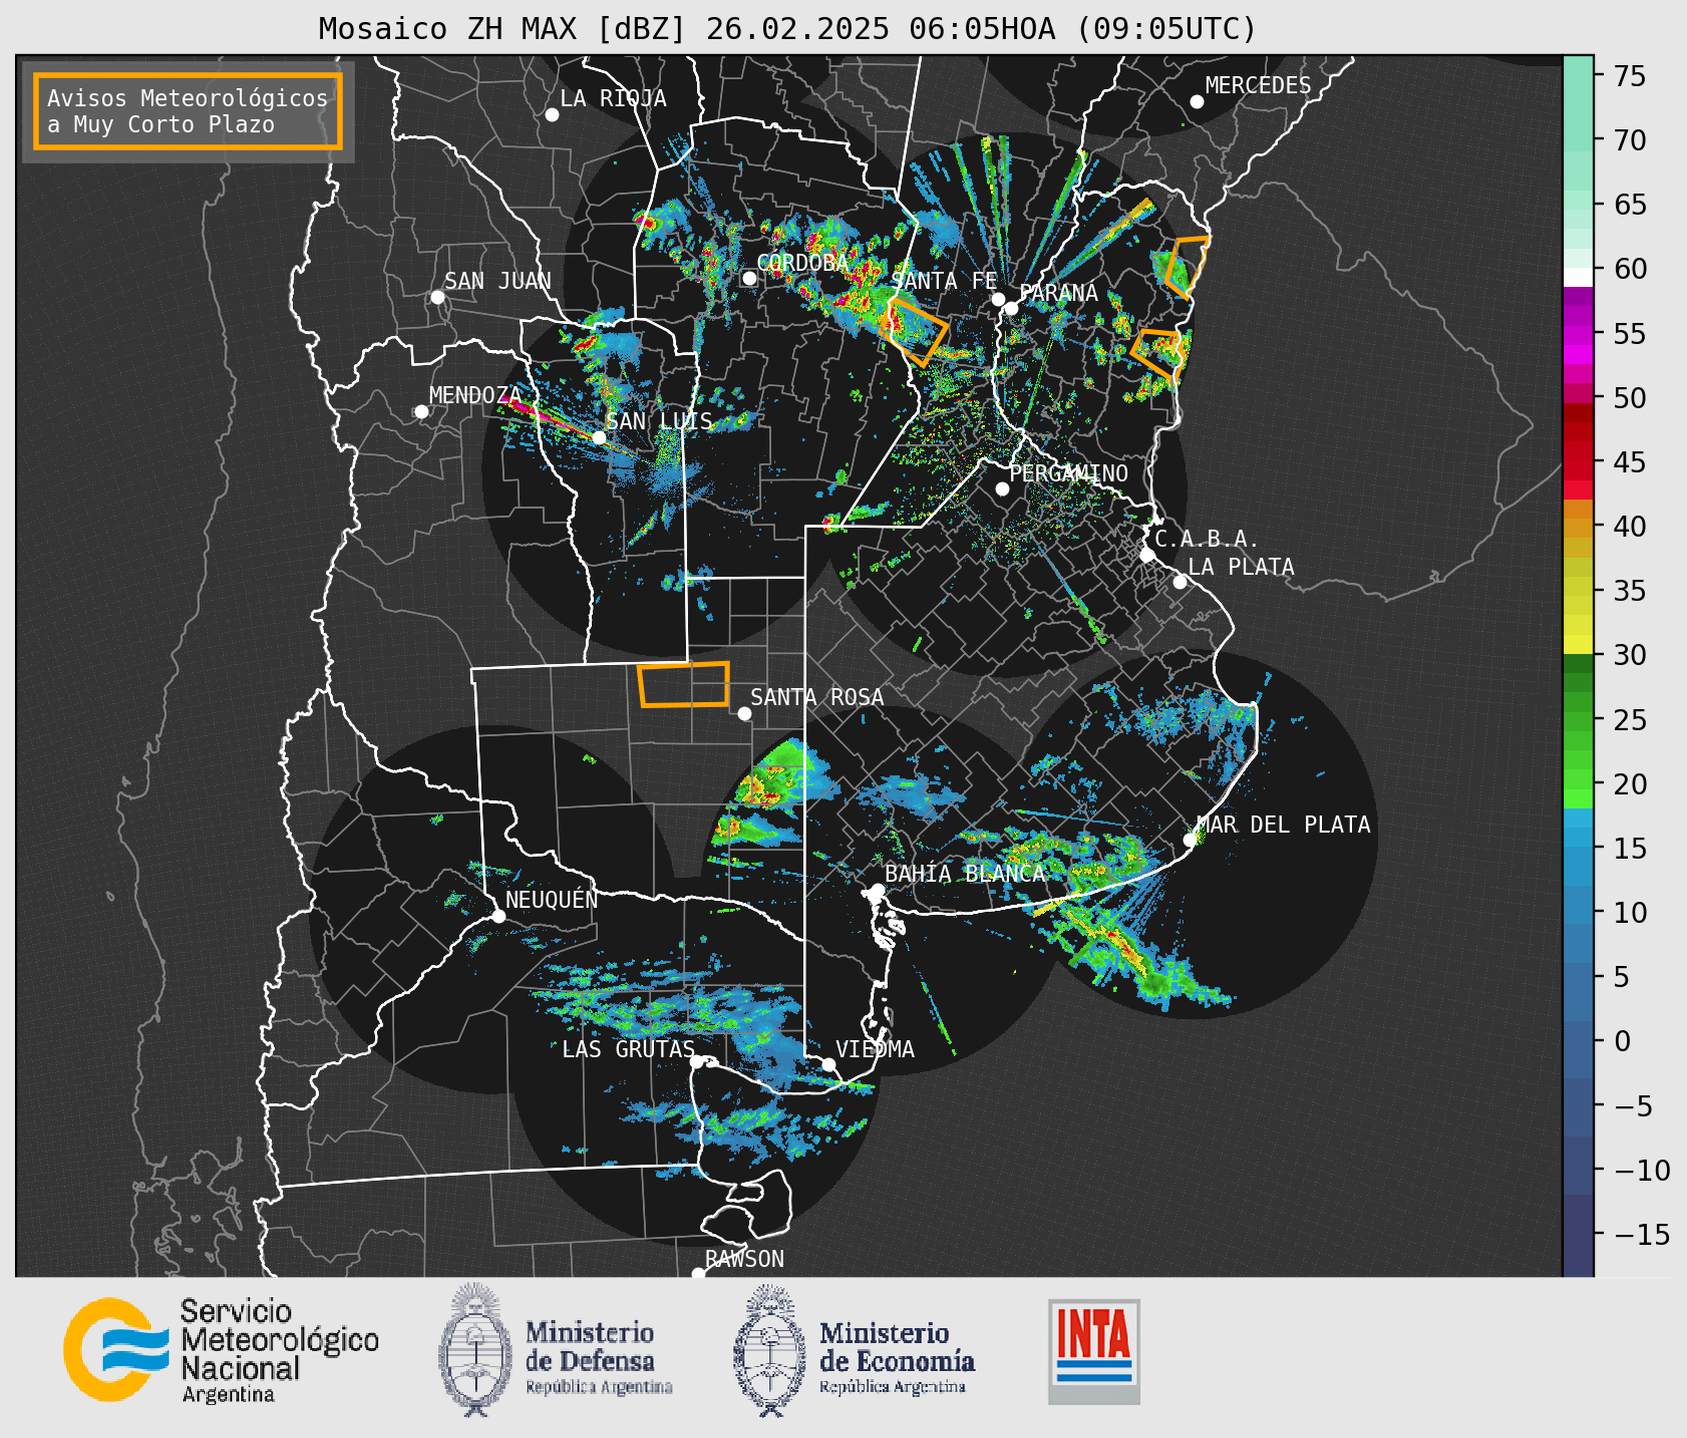Click the white 60 dBZ color band
Screen dimensions: 1687x1438
coord(1578,277)
